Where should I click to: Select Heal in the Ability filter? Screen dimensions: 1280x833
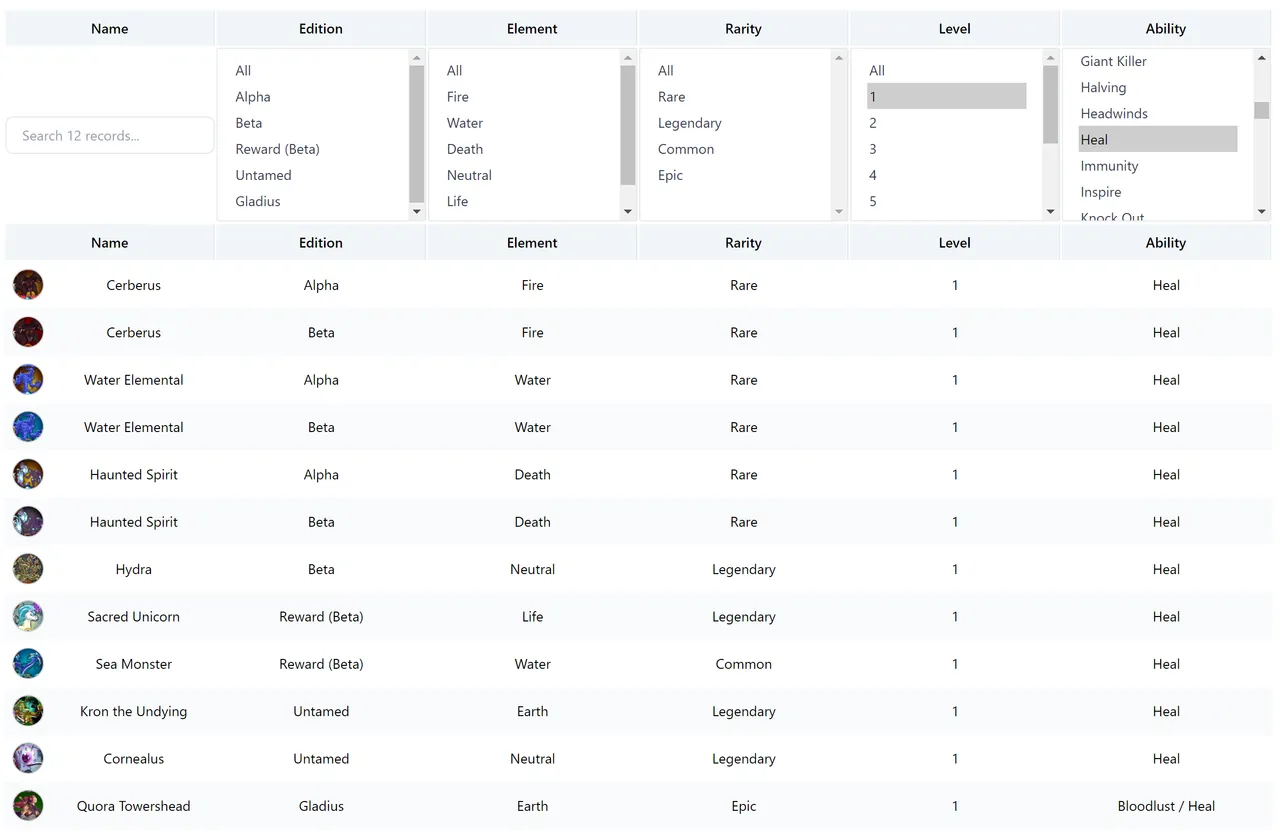click(1158, 140)
